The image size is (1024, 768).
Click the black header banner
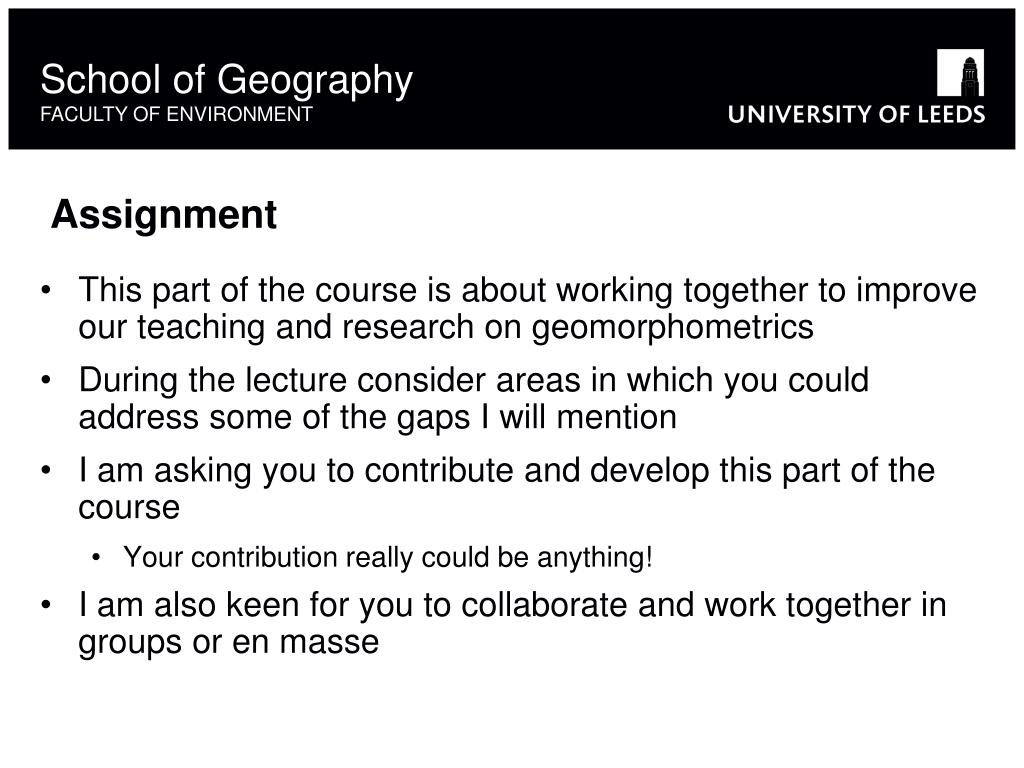pyautogui.click(x=512, y=79)
